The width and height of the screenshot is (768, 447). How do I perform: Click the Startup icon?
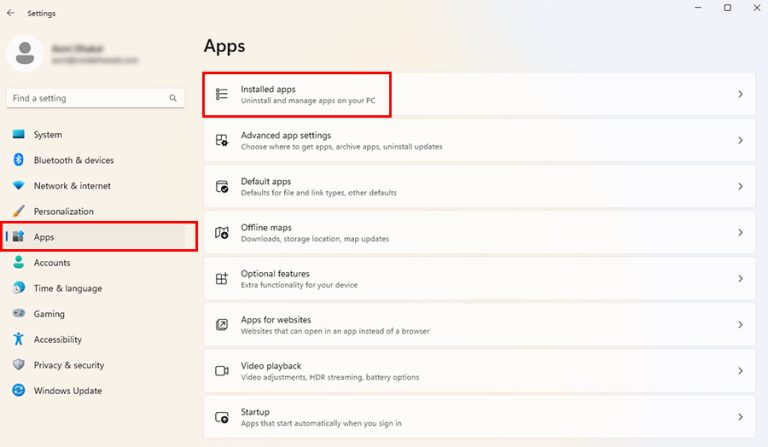coord(222,417)
